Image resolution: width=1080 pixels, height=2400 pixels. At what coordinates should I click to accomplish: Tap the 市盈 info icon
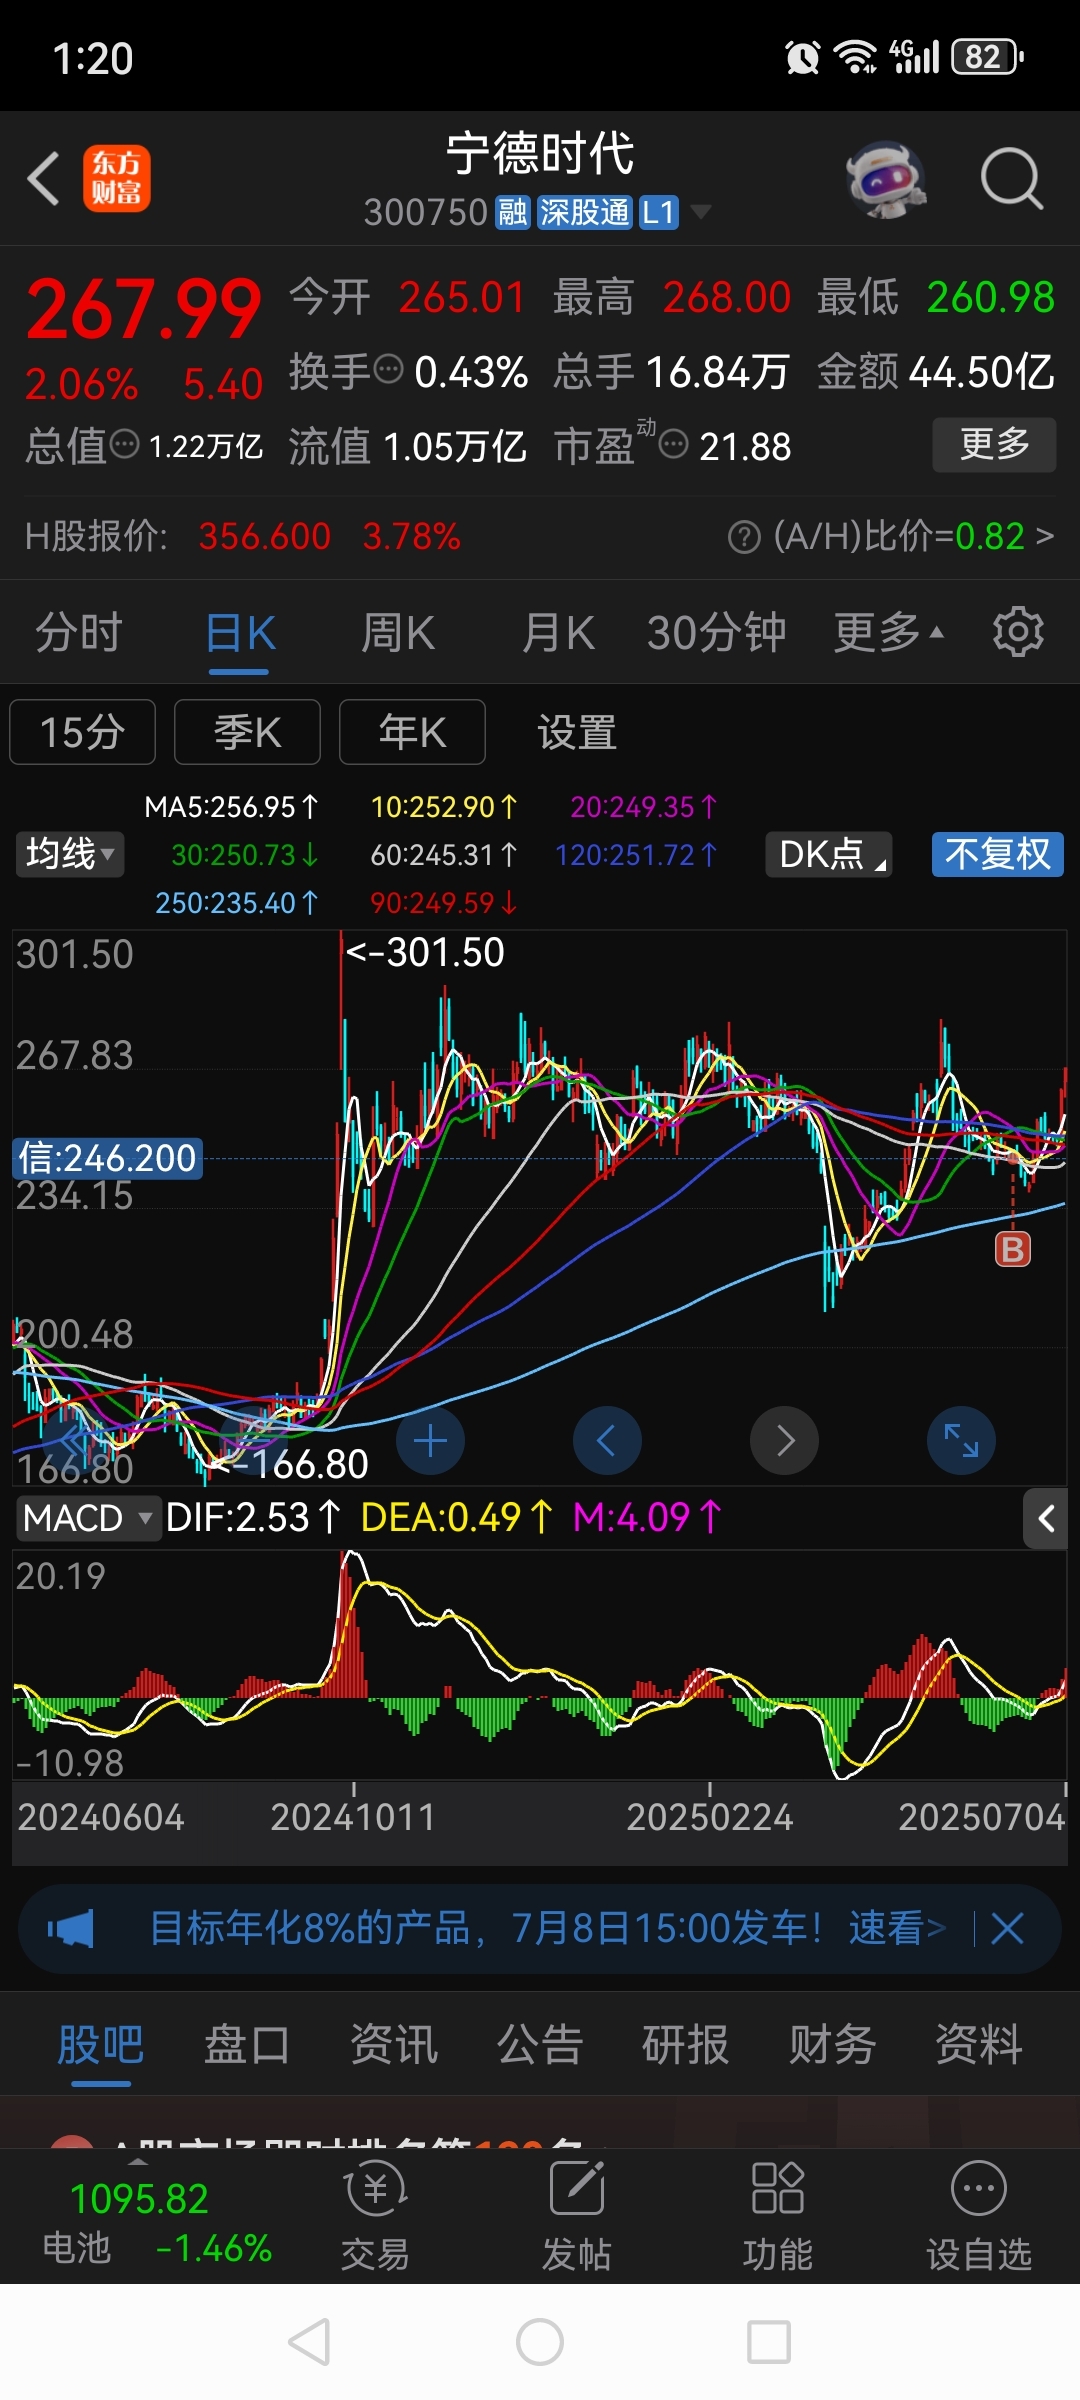click(674, 444)
